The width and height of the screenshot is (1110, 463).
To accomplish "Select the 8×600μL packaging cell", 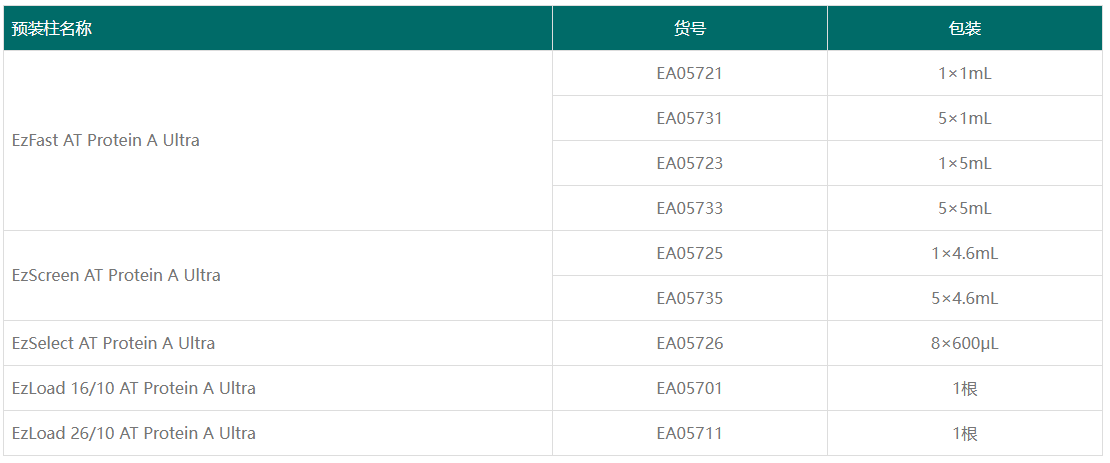I will click(964, 343).
